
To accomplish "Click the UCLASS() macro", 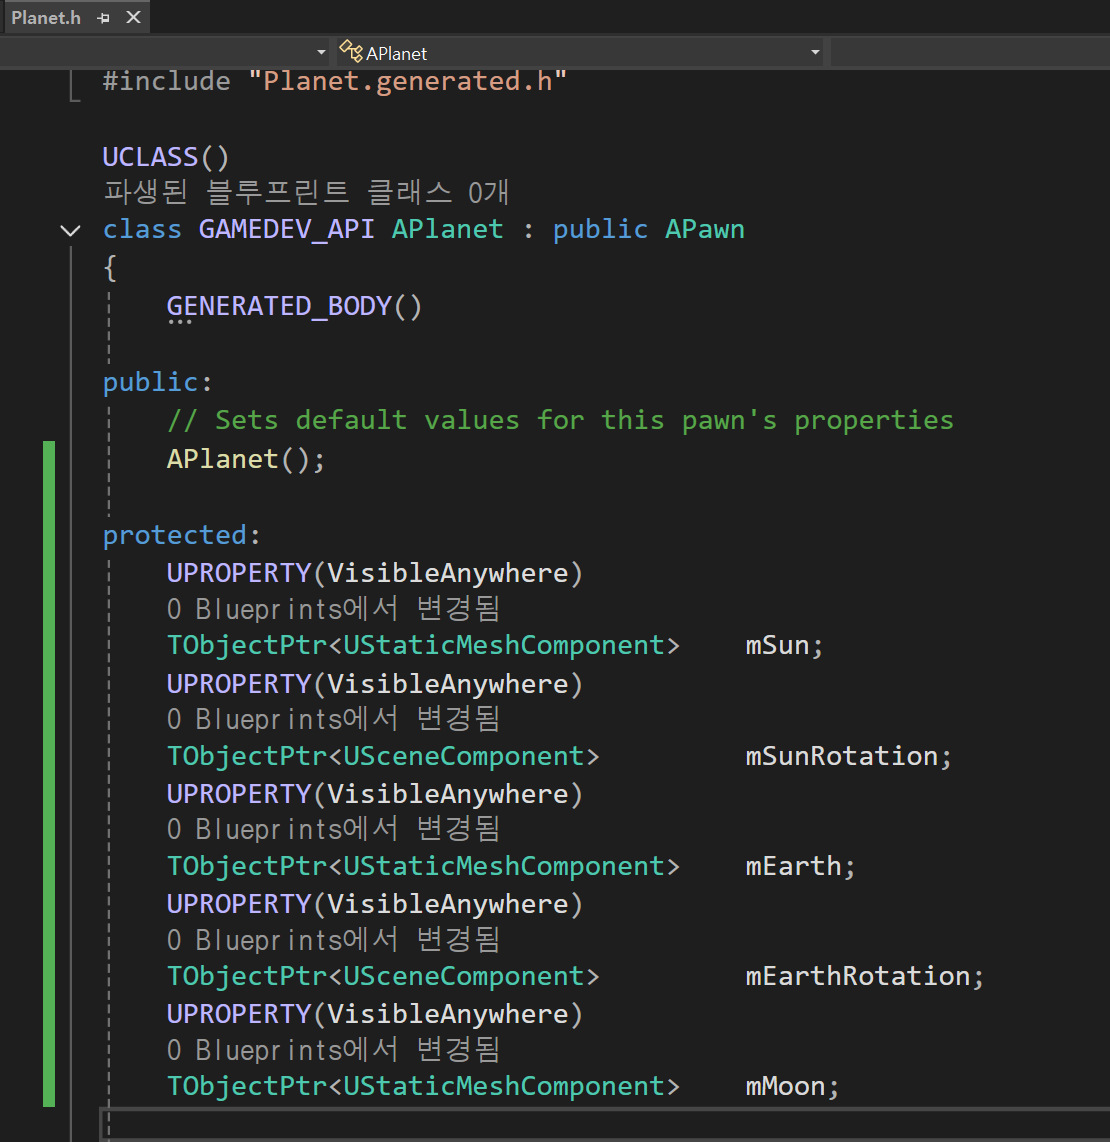I will tap(165, 157).
